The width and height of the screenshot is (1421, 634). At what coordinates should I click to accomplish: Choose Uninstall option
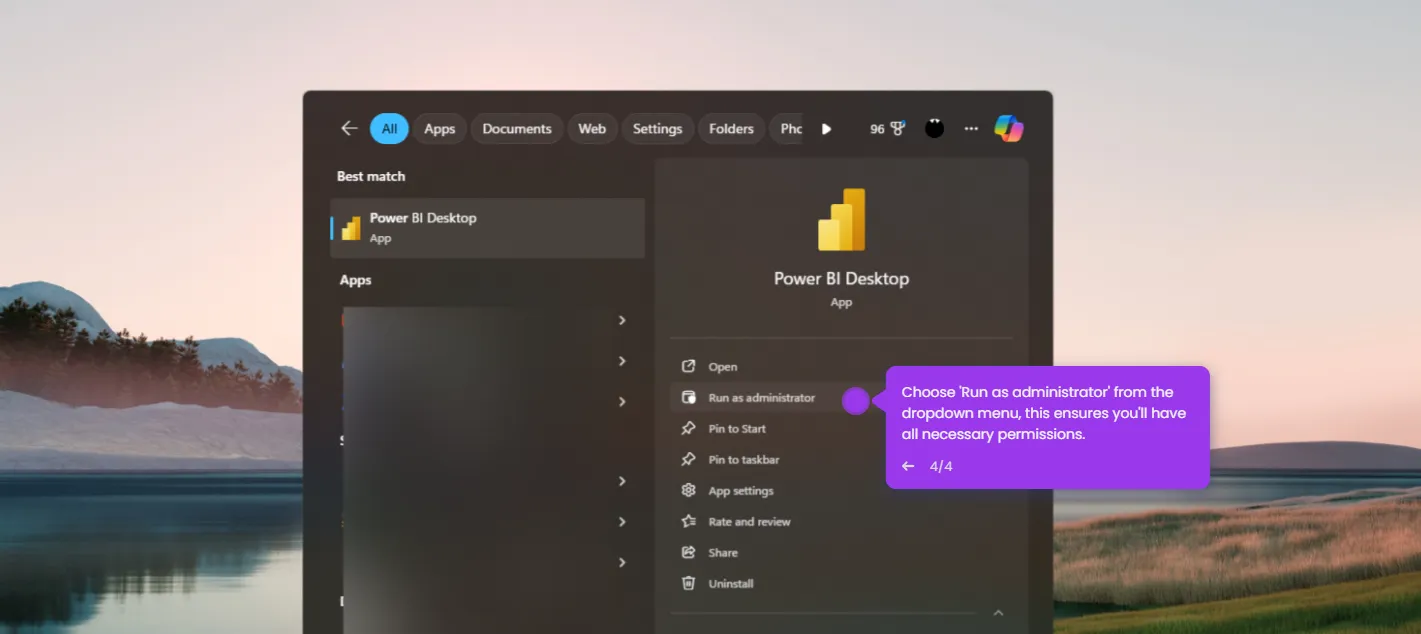[x=841, y=584]
